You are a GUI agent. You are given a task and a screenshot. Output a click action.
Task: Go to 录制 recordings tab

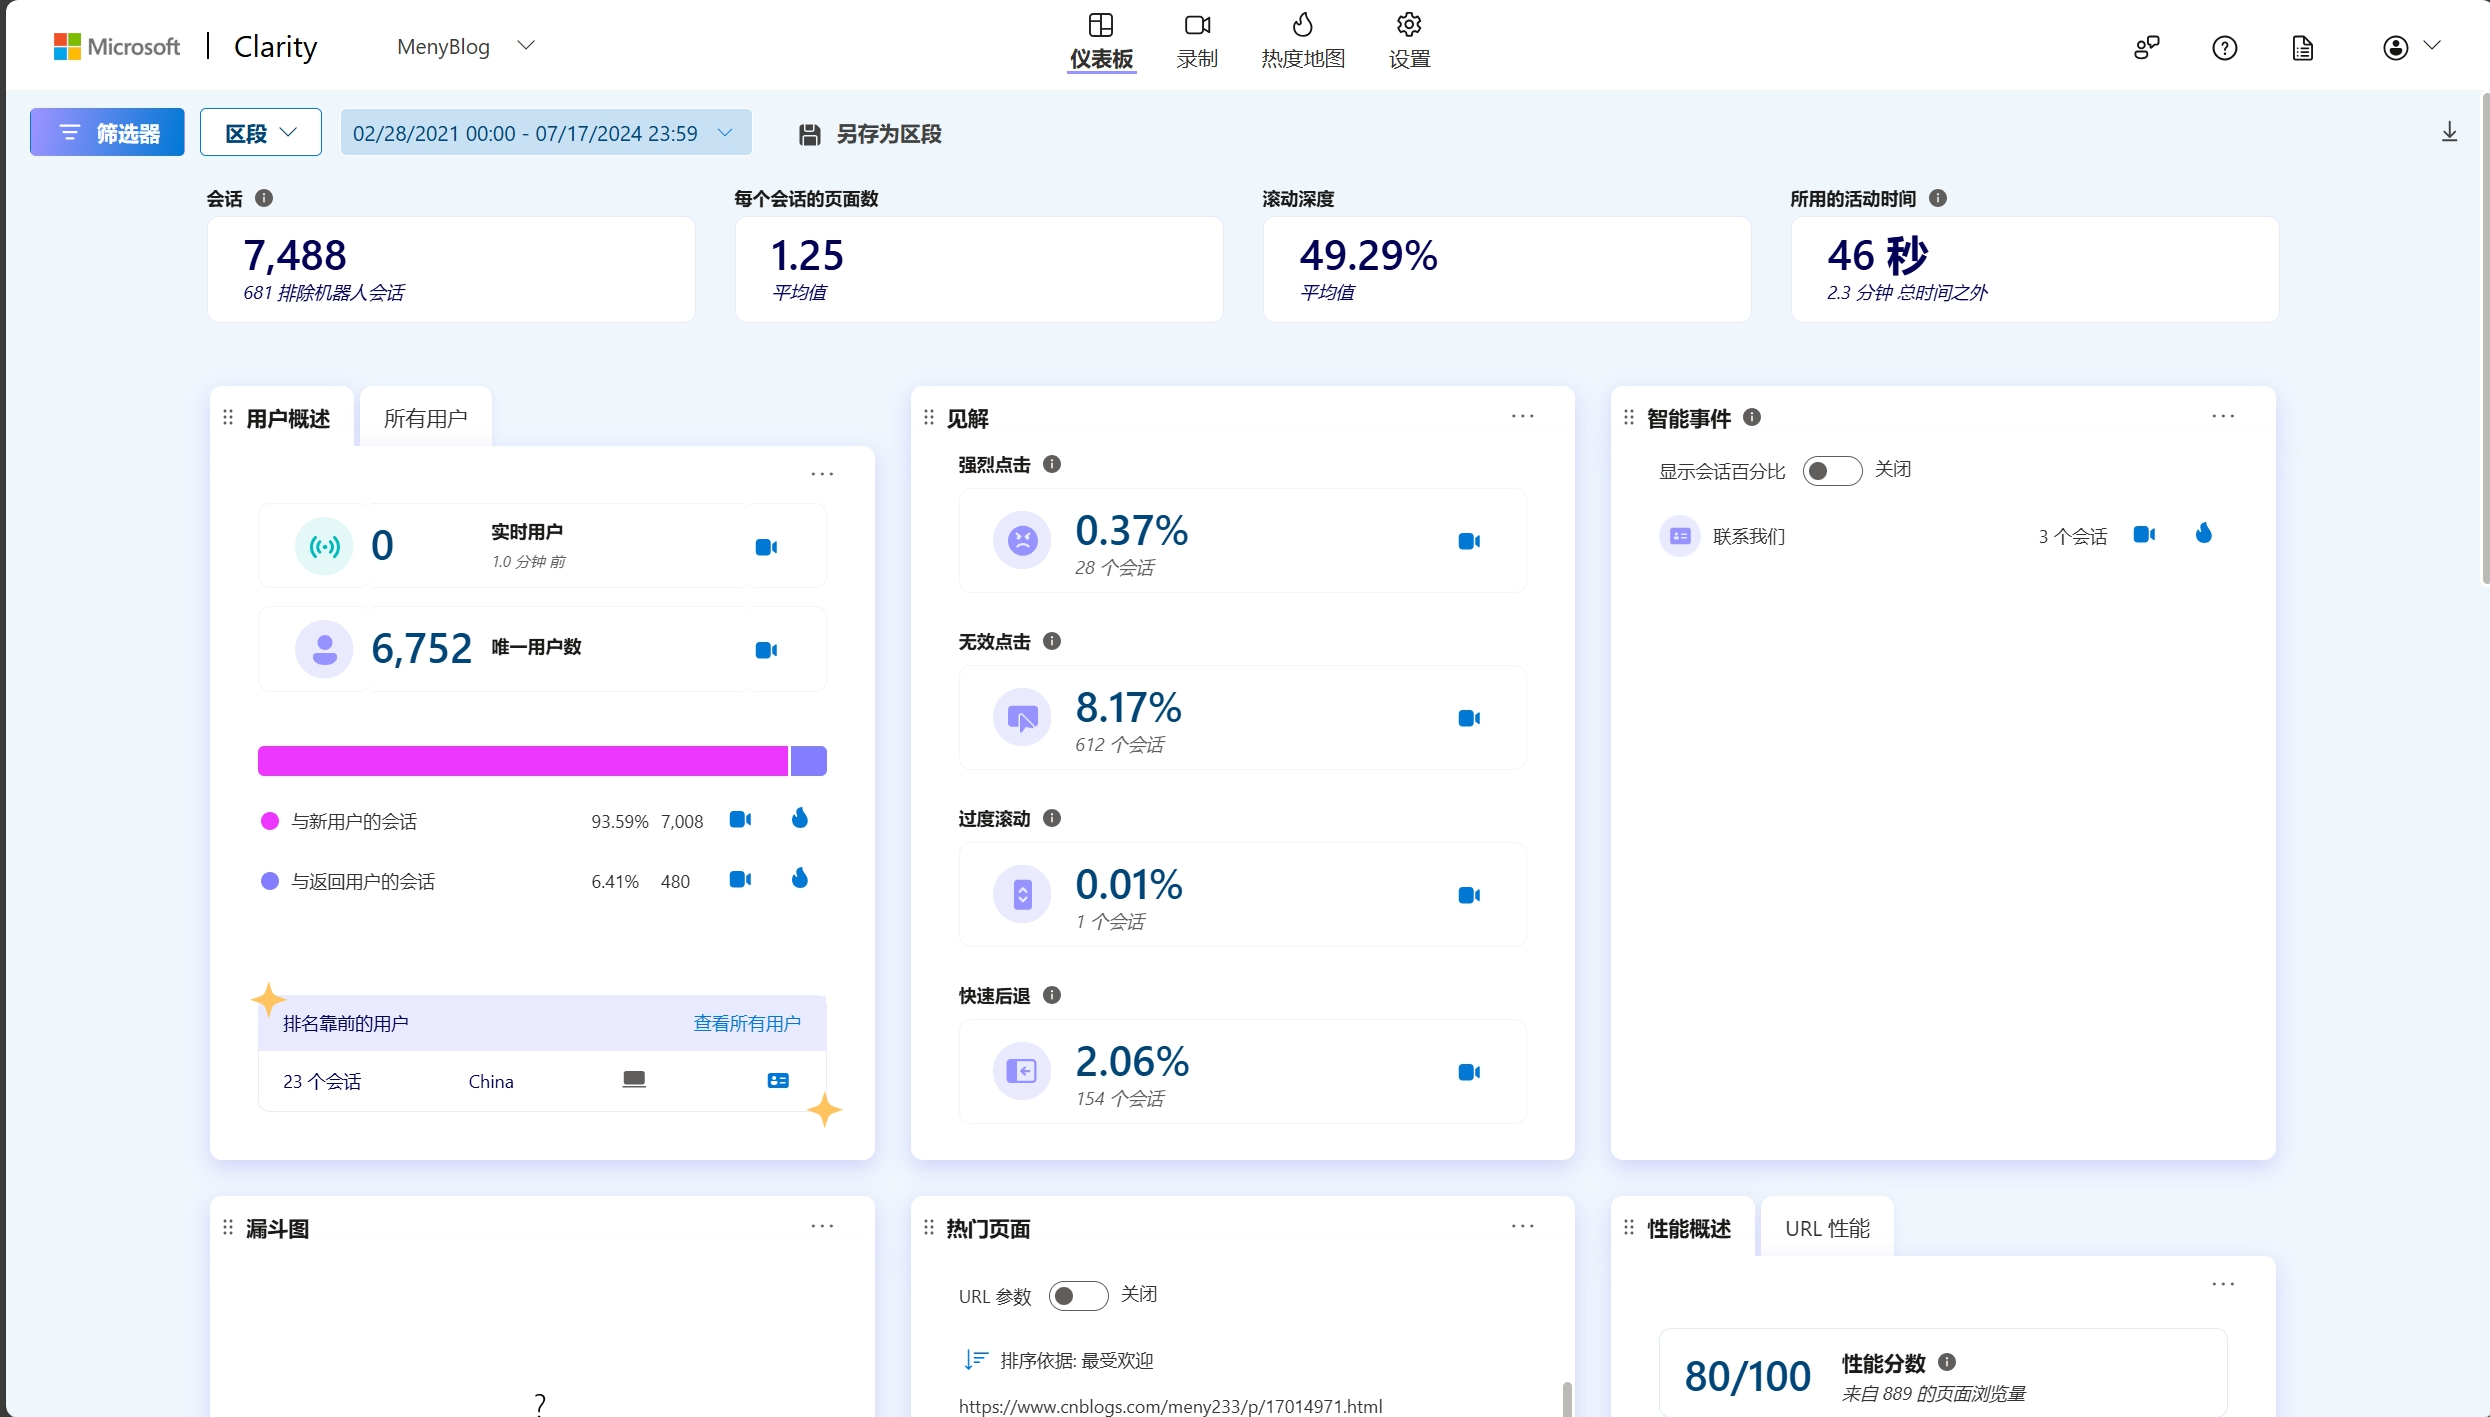(1197, 42)
